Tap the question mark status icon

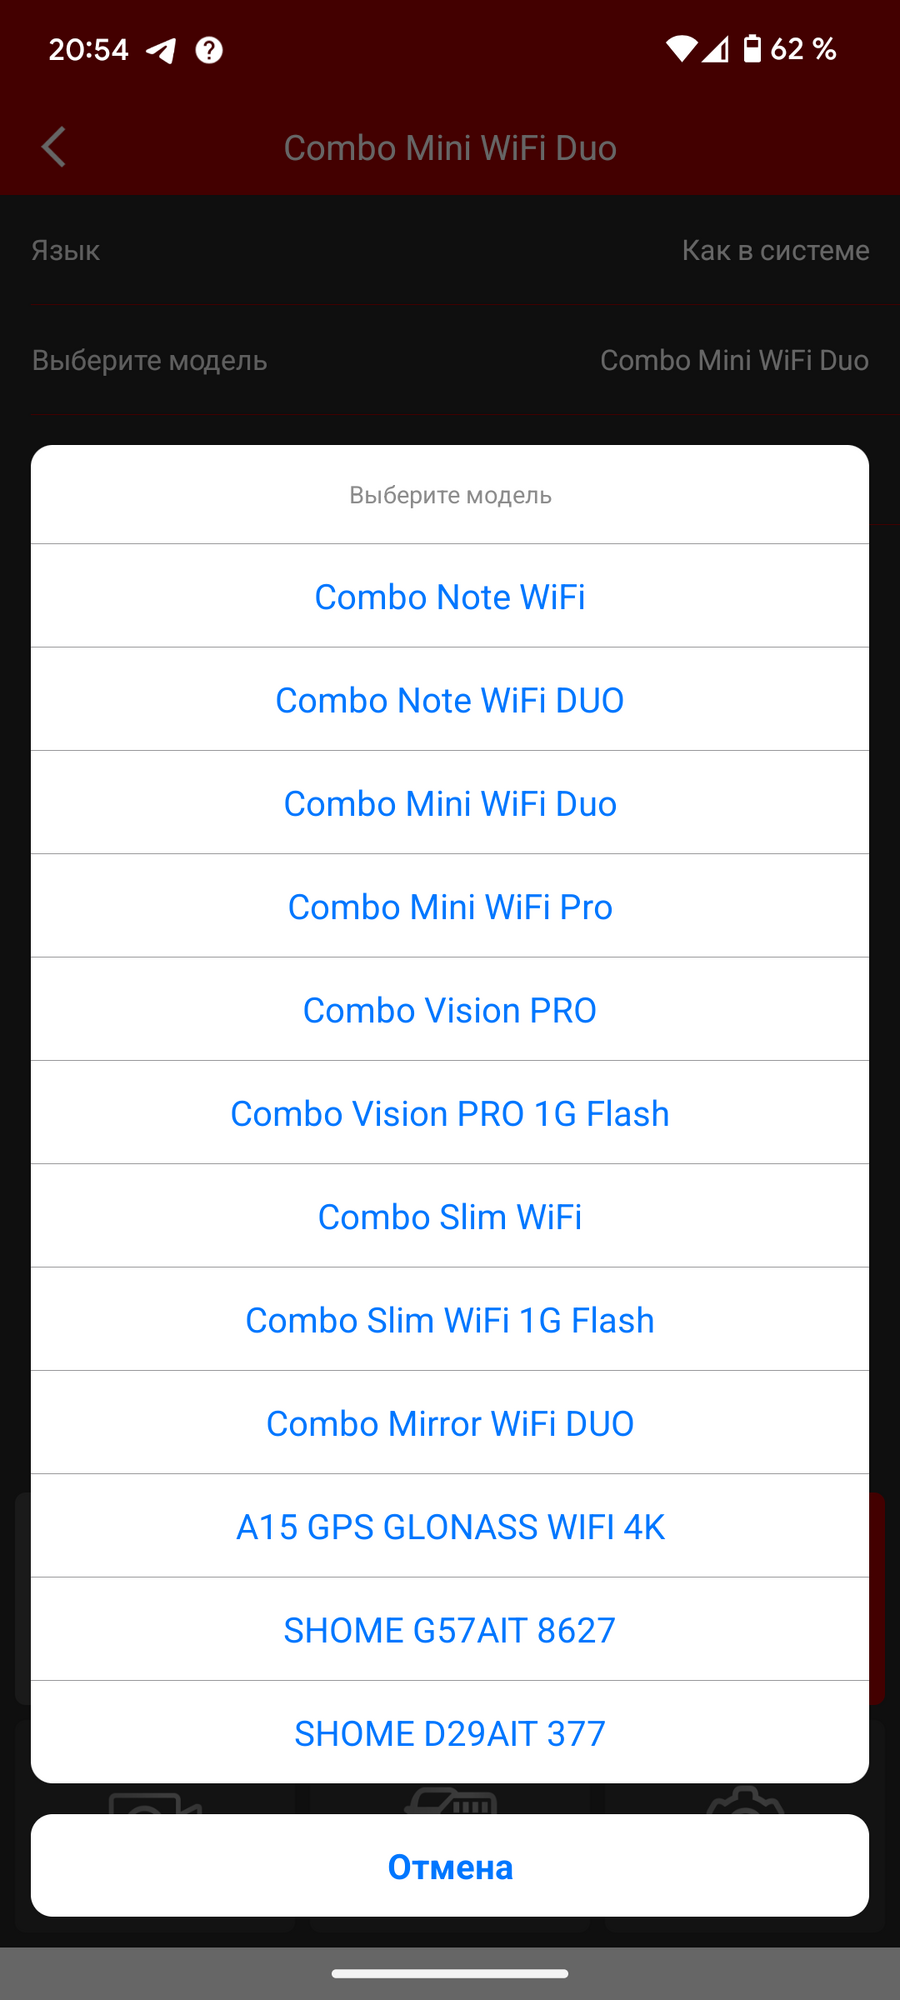pyautogui.click(x=209, y=50)
